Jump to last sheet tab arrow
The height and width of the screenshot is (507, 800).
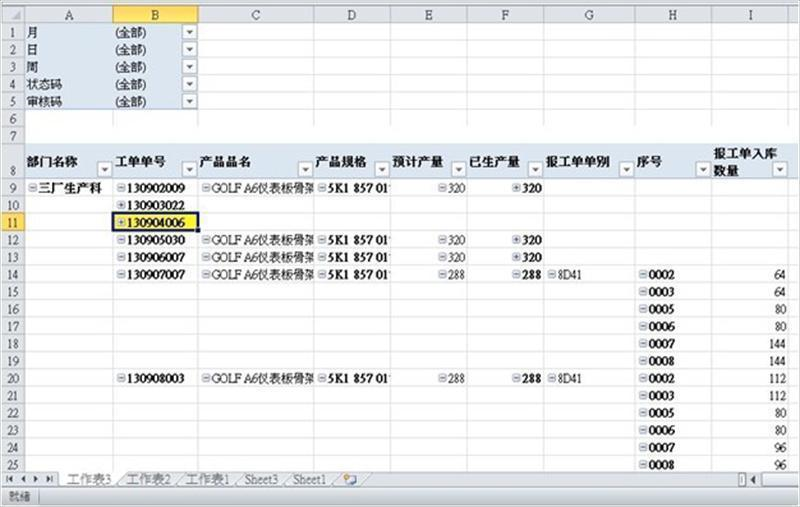tap(49, 479)
